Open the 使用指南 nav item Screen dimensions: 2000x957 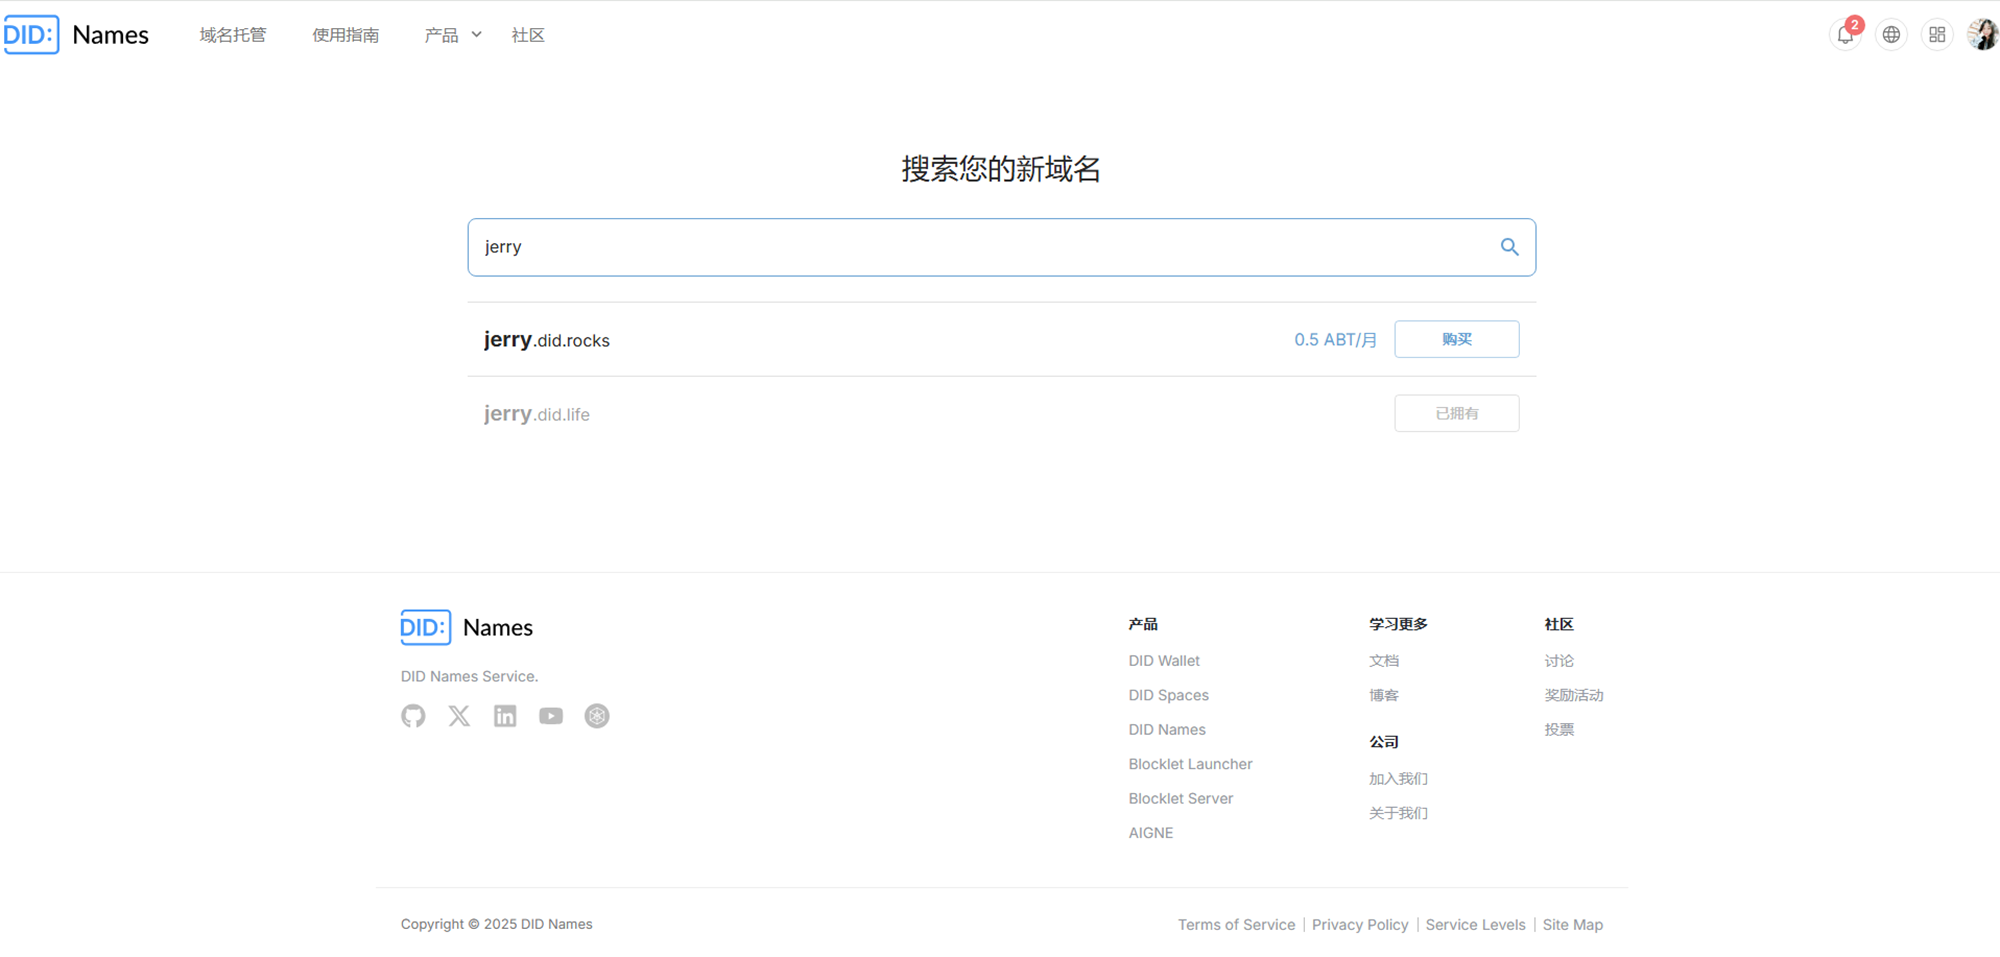point(345,35)
